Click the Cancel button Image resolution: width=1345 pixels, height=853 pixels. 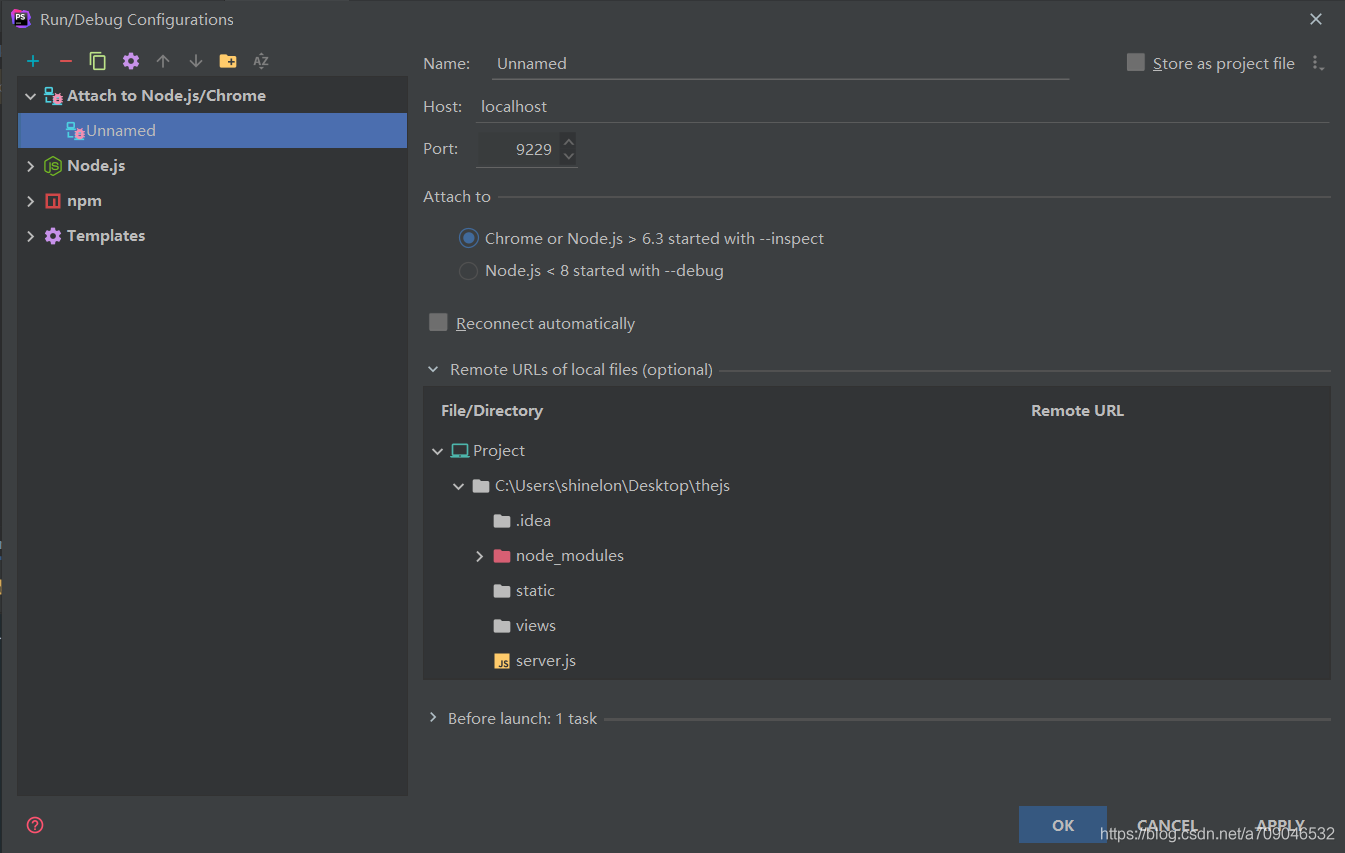click(x=1167, y=825)
